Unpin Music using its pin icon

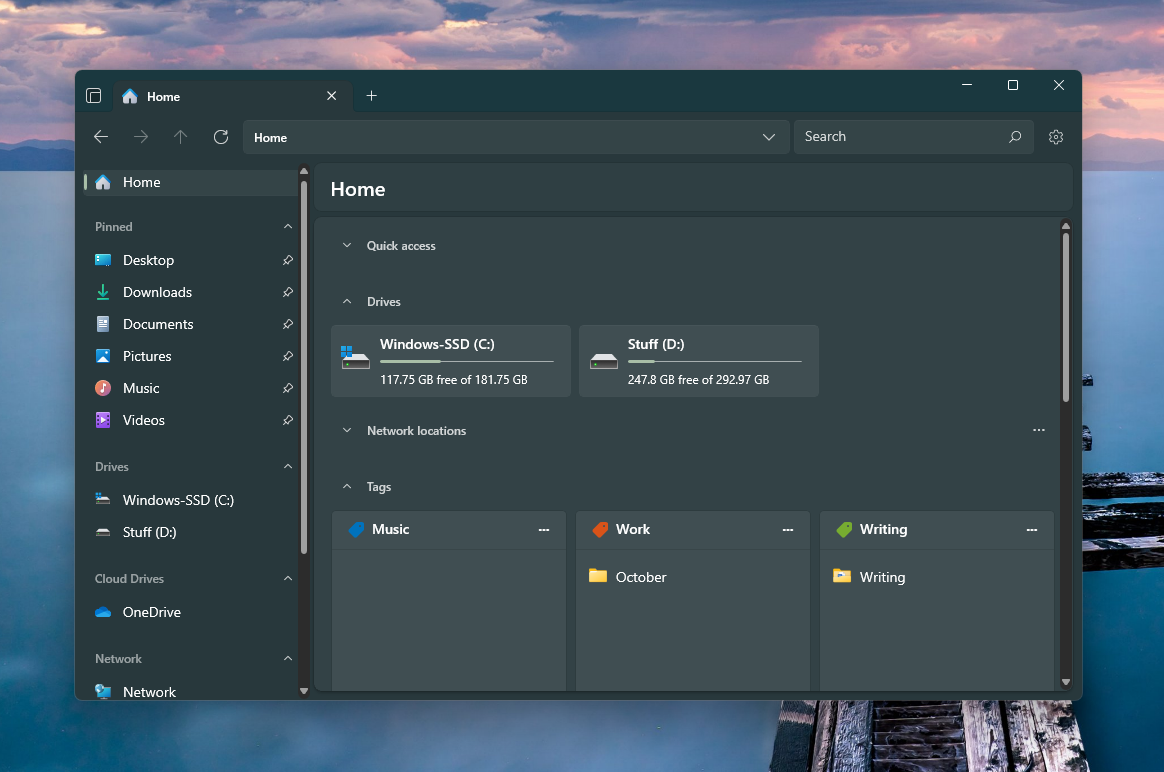click(x=288, y=388)
